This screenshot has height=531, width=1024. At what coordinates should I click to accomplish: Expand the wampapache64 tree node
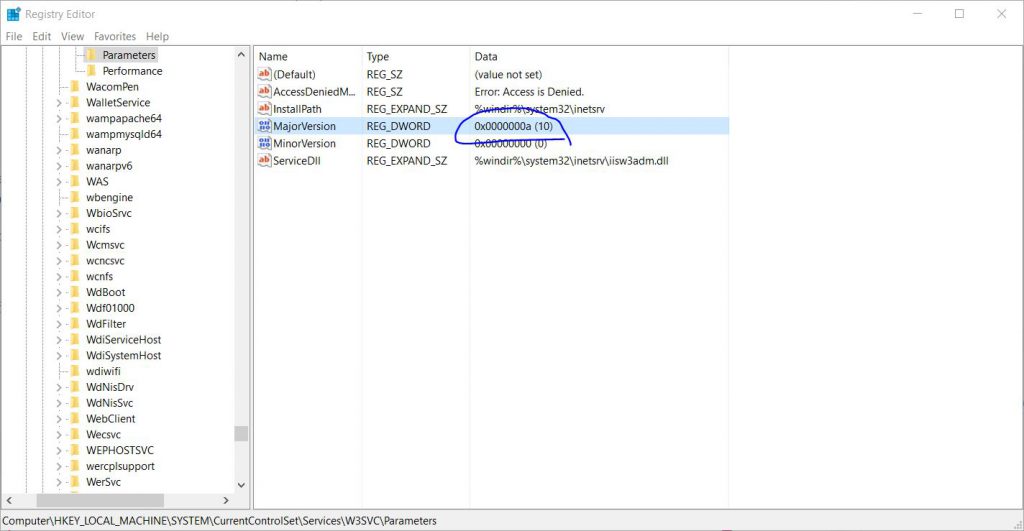[58, 118]
